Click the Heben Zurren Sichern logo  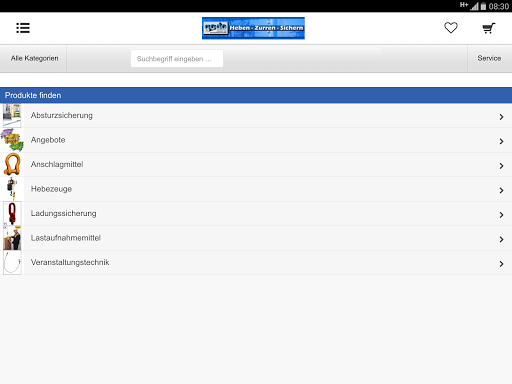tap(253, 28)
